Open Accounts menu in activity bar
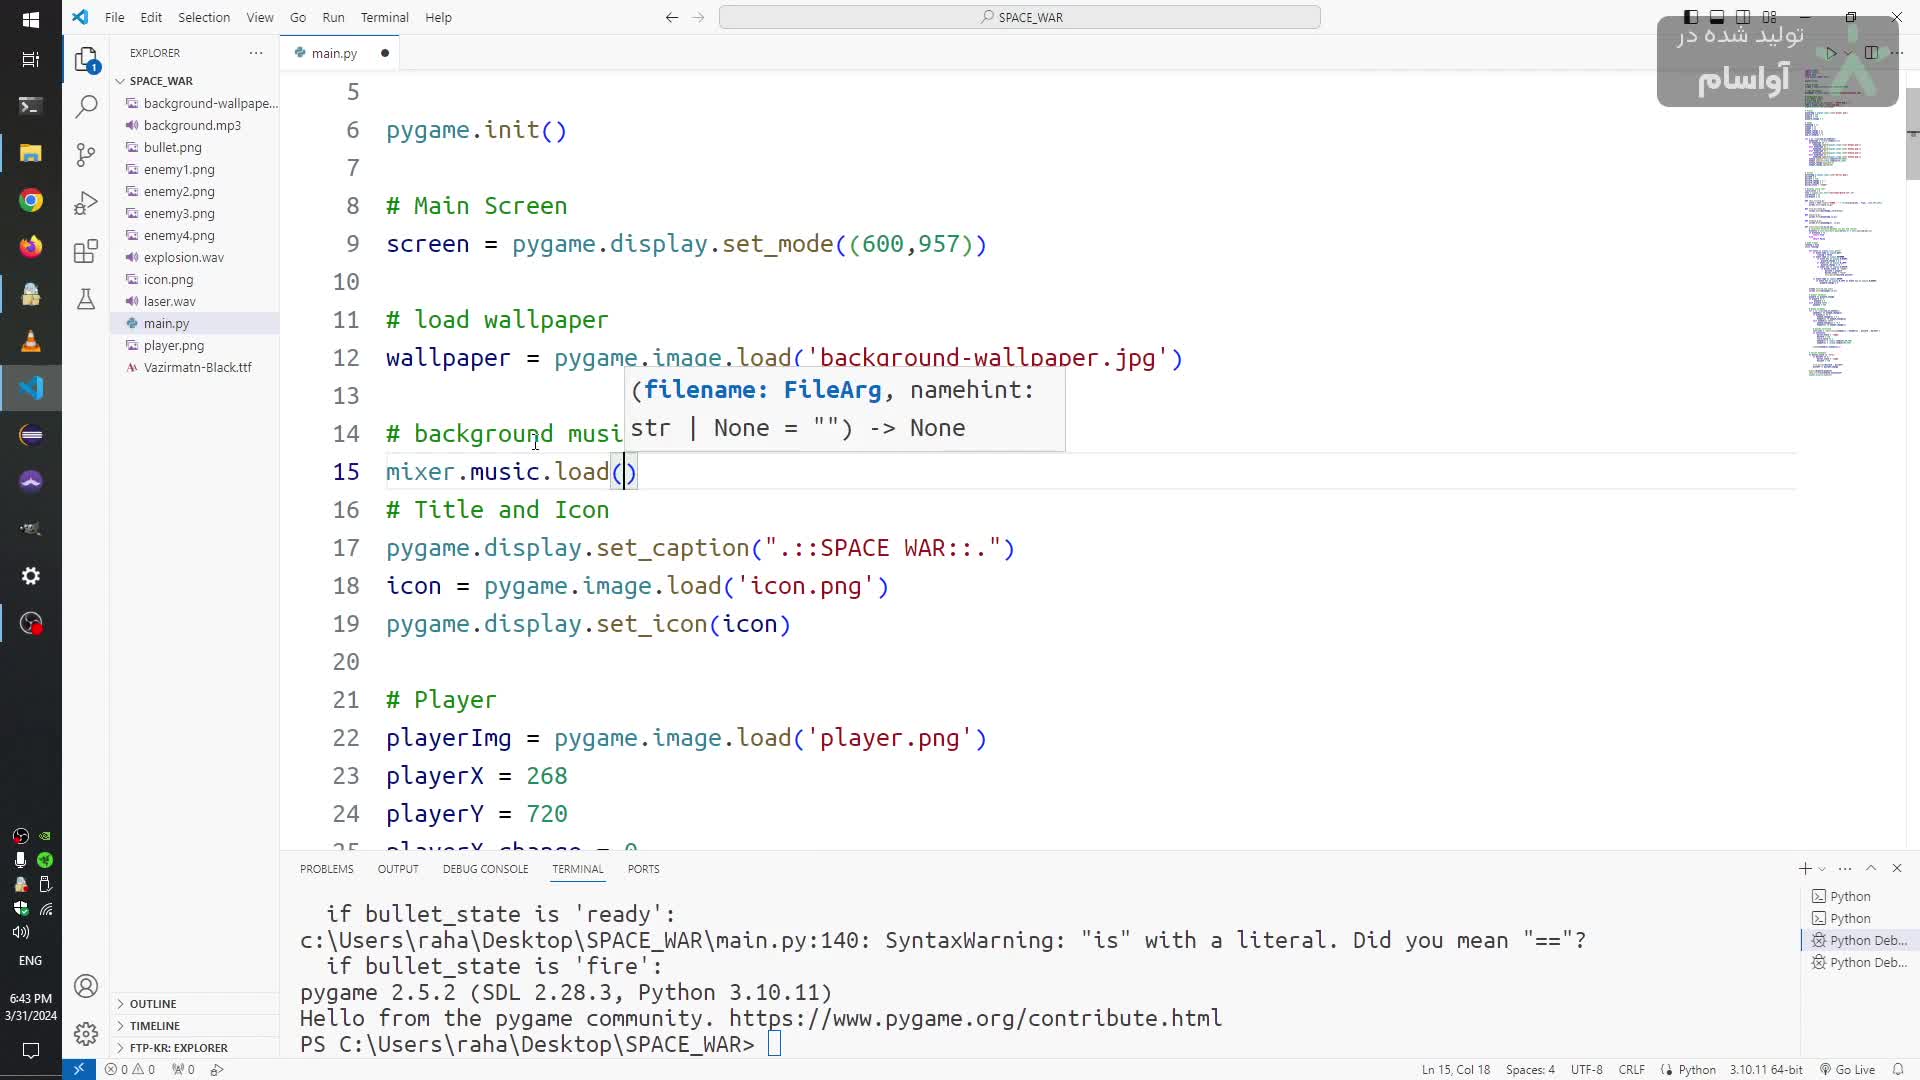 87,986
